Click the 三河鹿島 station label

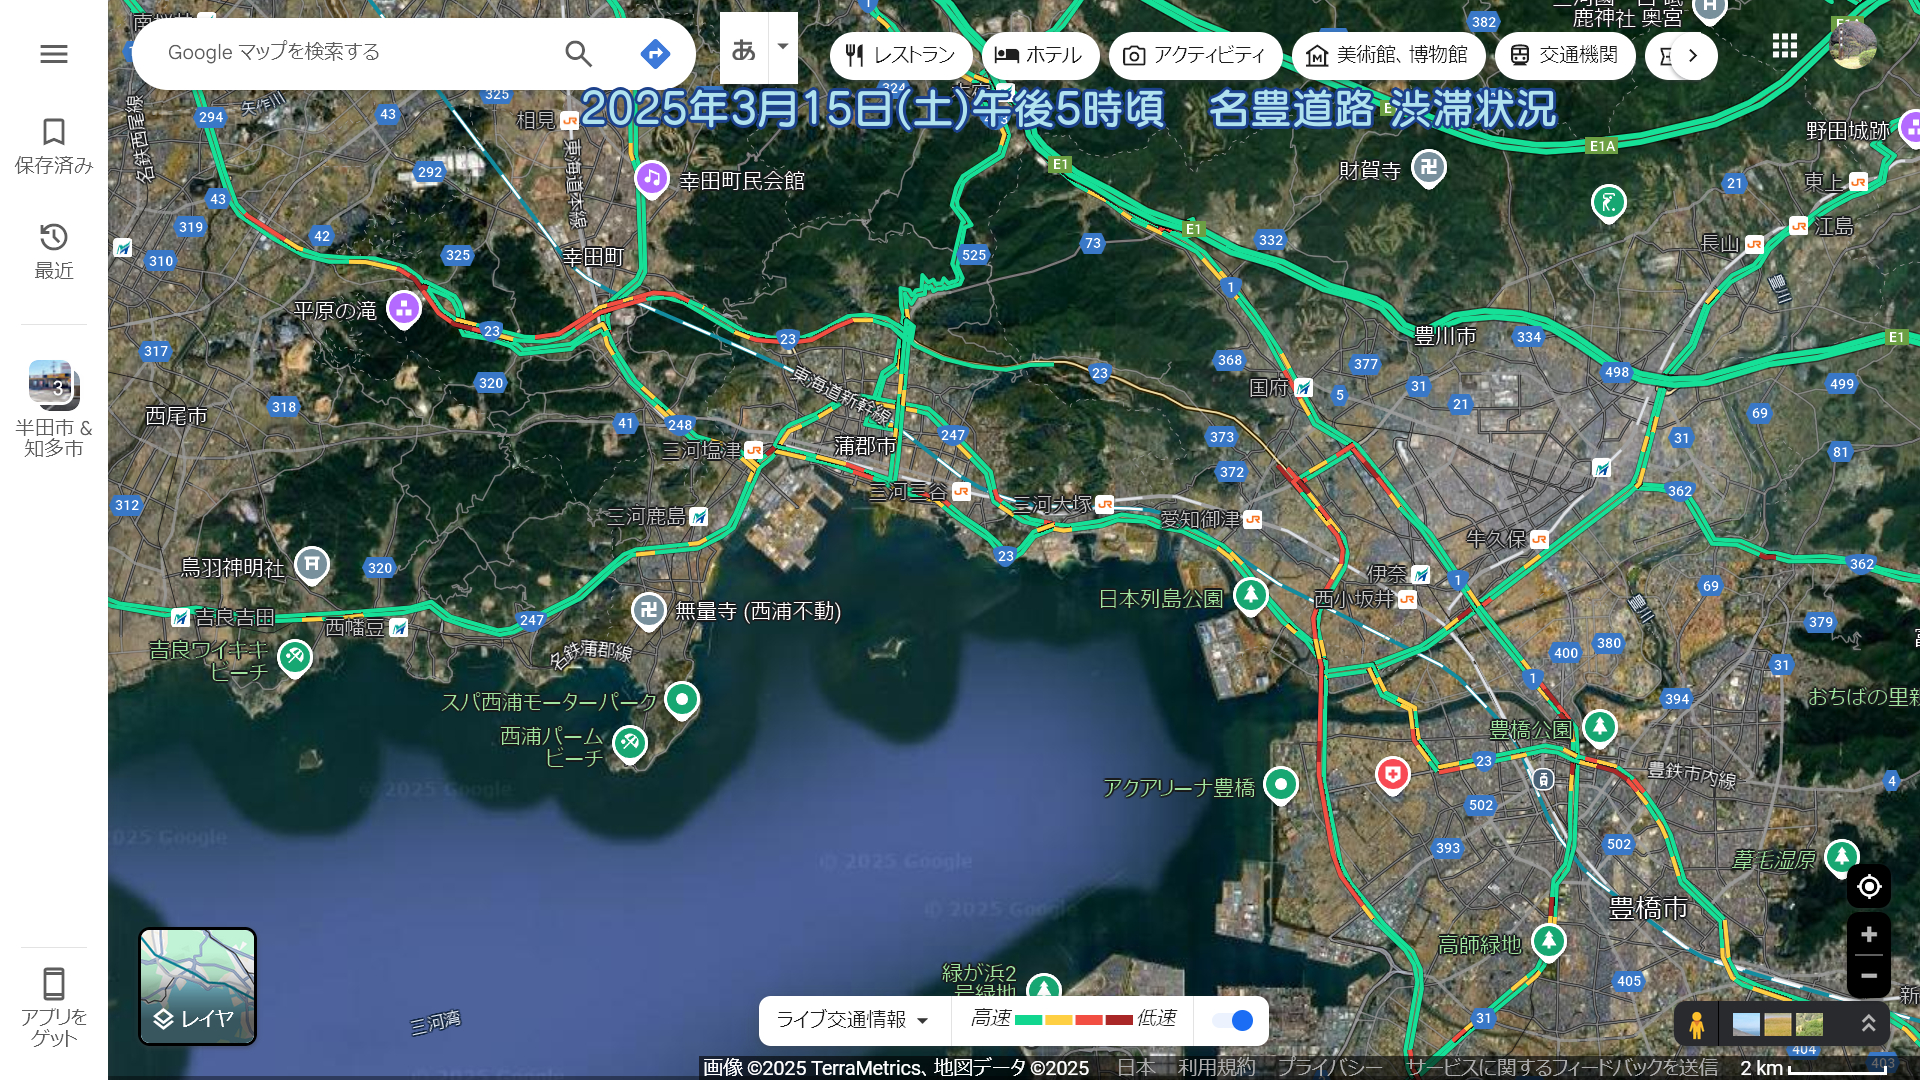(647, 516)
